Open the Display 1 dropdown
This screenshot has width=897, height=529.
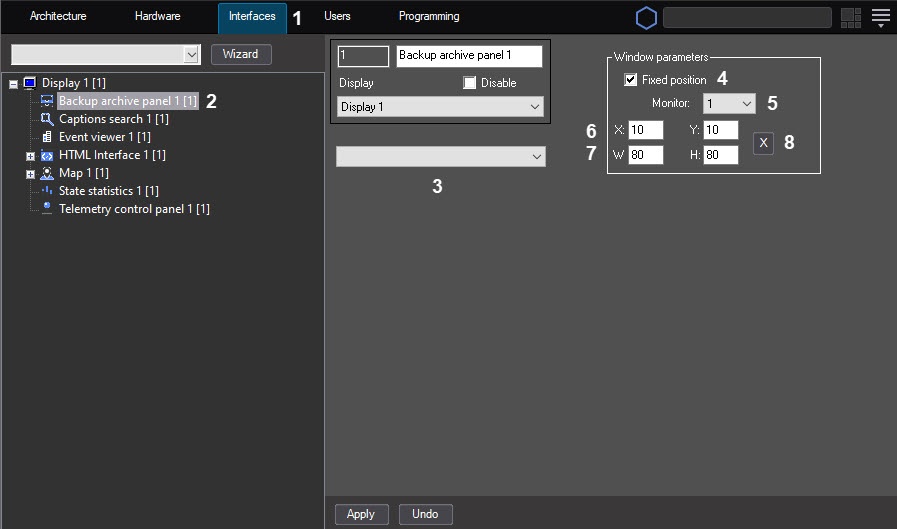click(x=440, y=107)
